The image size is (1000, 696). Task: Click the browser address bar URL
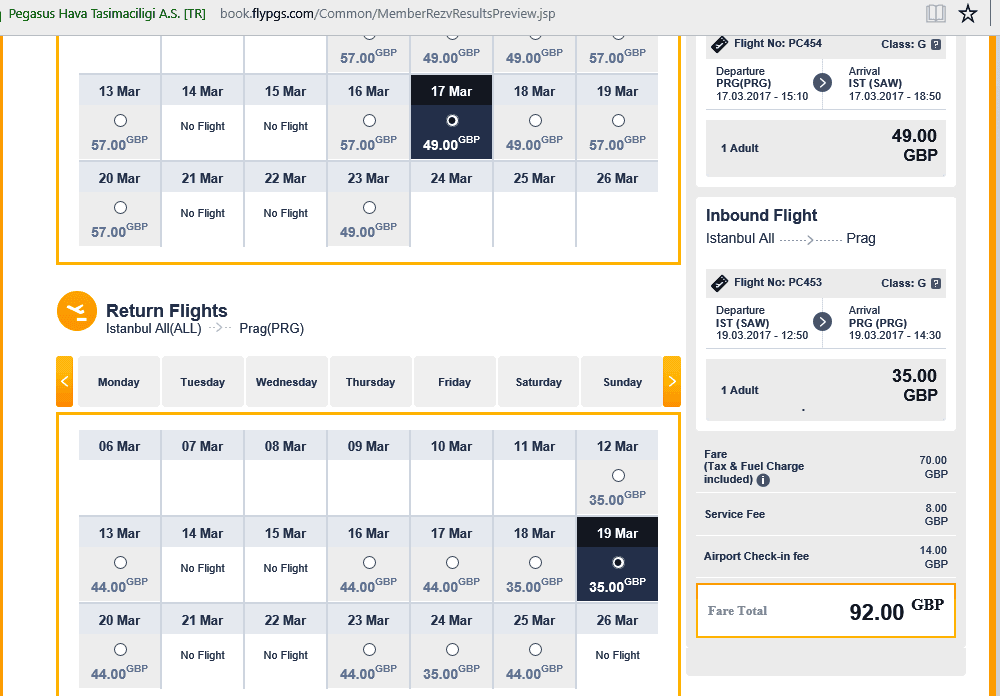click(x=388, y=13)
